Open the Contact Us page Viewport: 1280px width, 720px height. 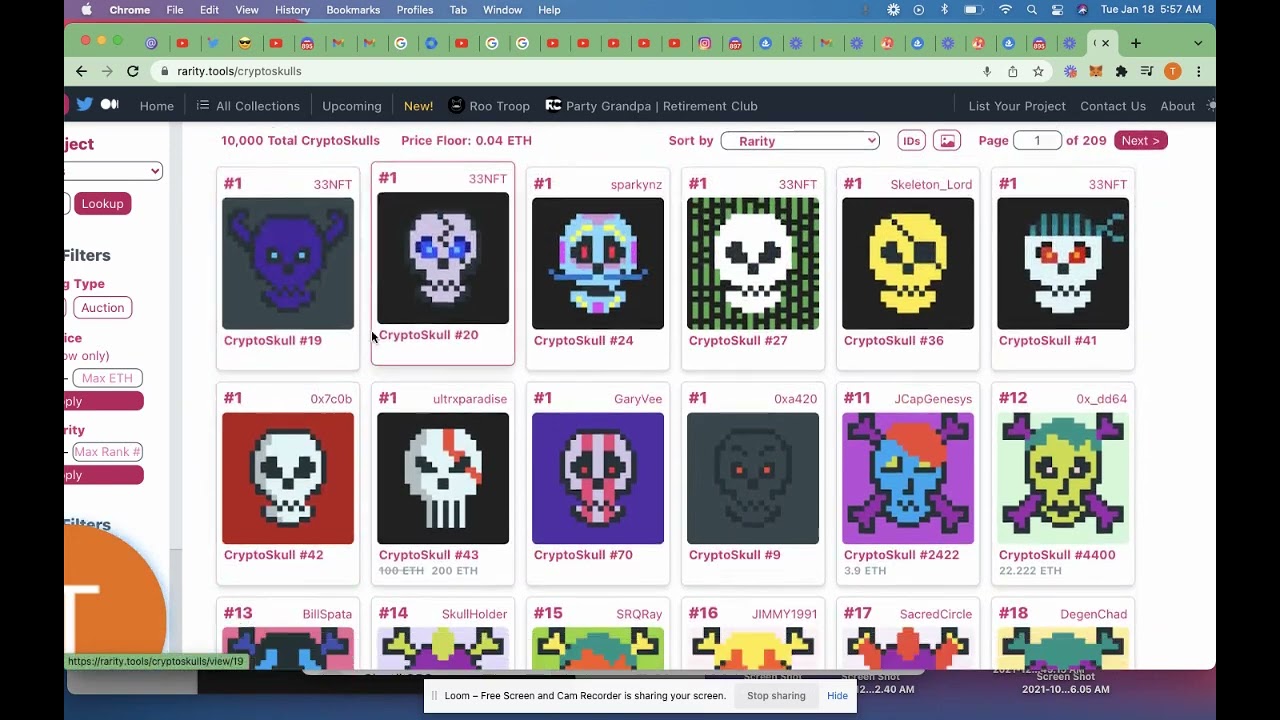[x=1113, y=106]
